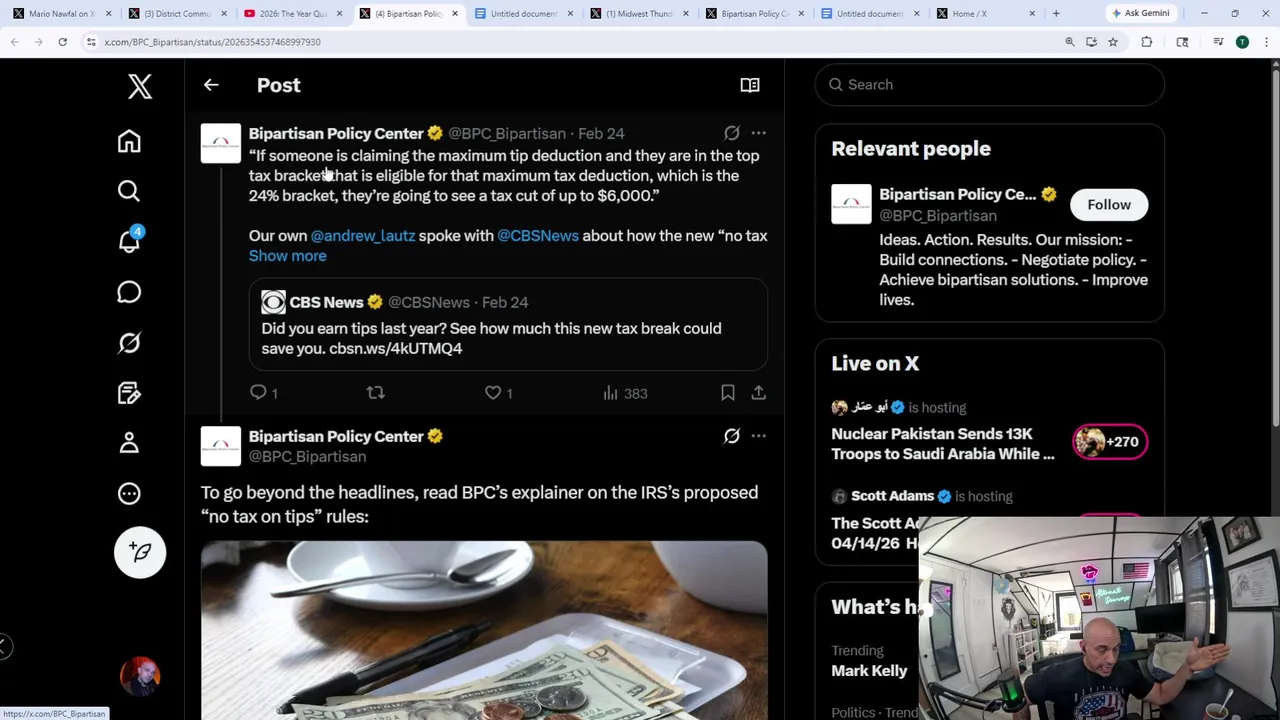Open the tips money image thumbnail
1280x720 pixels.
point(484,630)
